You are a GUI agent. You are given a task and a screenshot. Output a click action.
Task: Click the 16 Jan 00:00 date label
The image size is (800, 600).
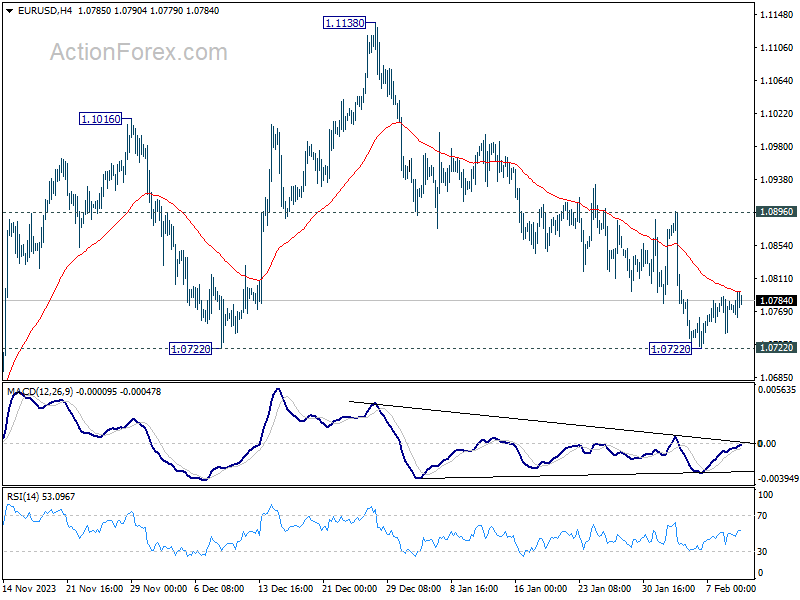[x=540, y=588]
